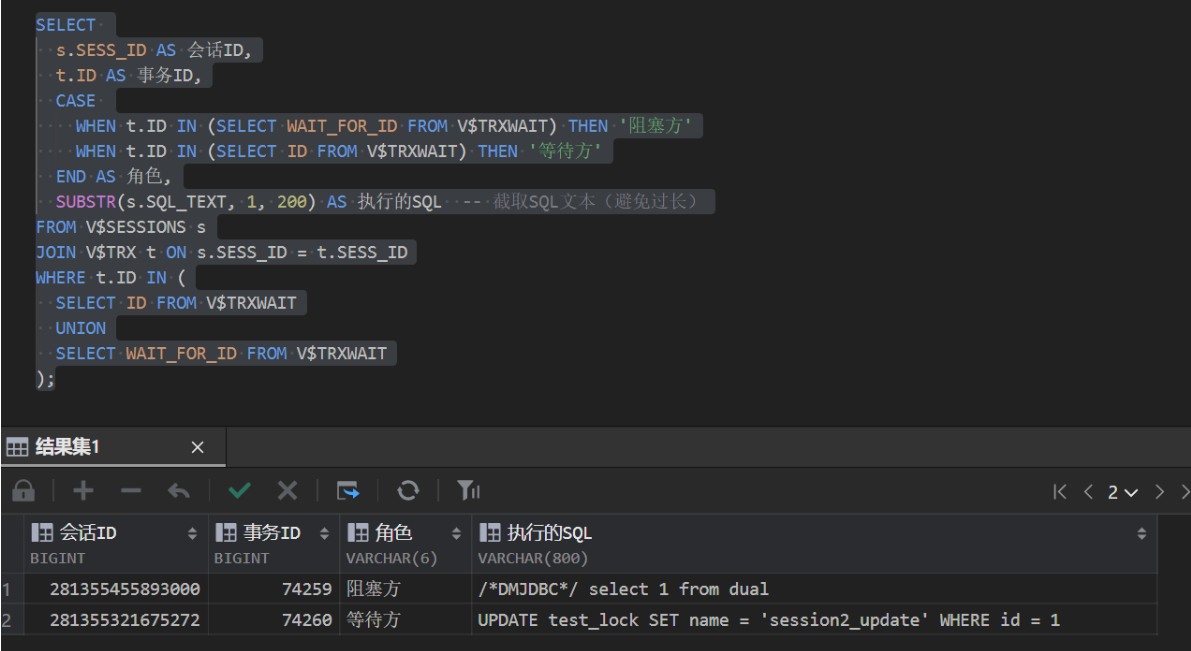Delete row with the minus icon

[131, 491]
